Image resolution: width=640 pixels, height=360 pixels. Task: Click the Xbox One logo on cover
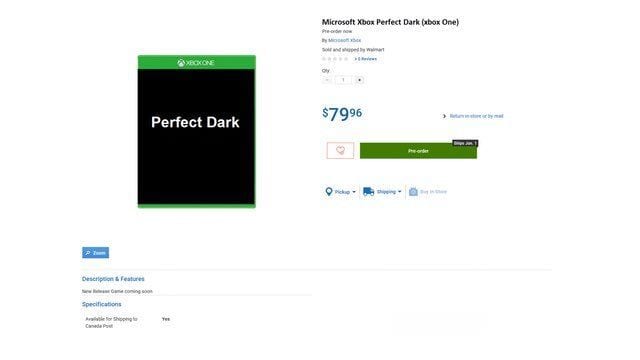(196, 63)
